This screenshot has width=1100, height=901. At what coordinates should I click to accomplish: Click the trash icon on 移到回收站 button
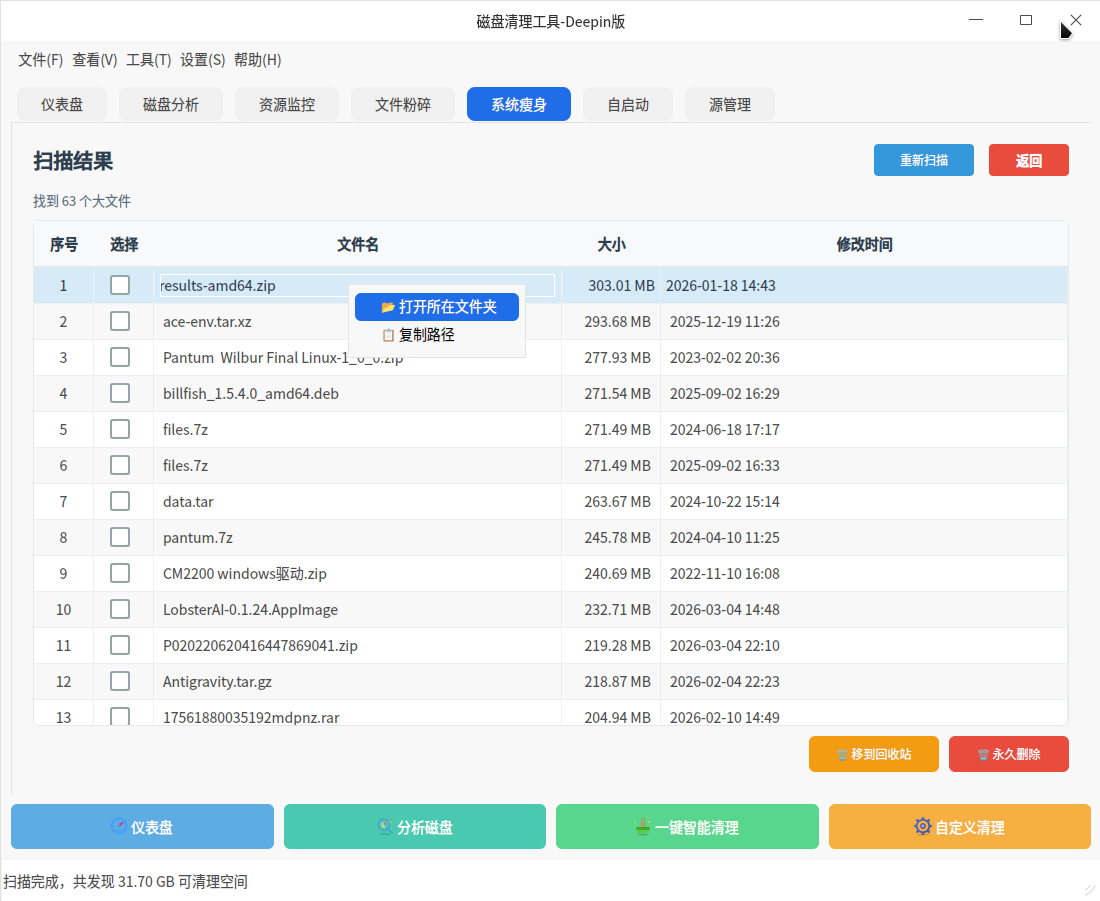point(842,755)
